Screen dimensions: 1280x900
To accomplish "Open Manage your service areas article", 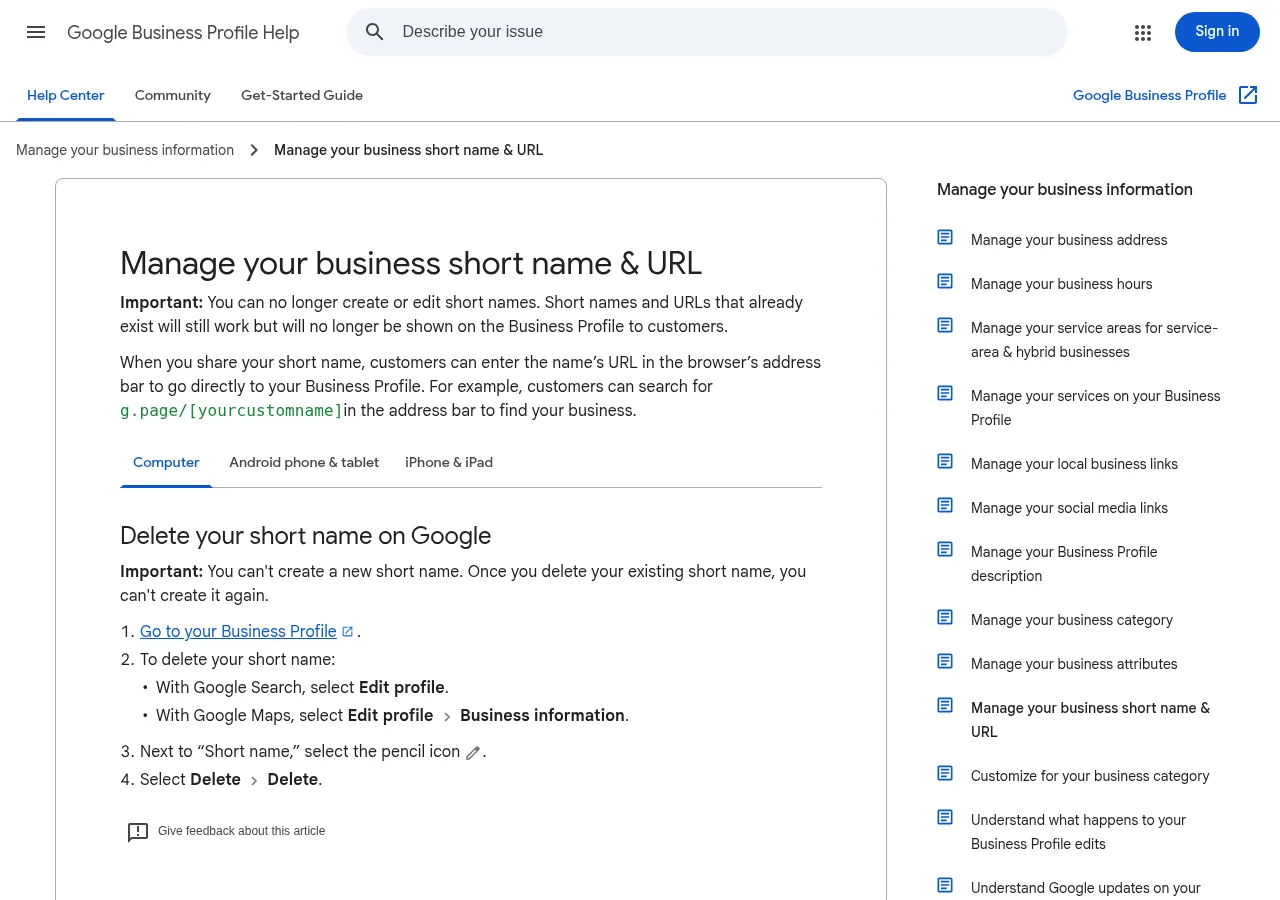I will point(1094,340).
